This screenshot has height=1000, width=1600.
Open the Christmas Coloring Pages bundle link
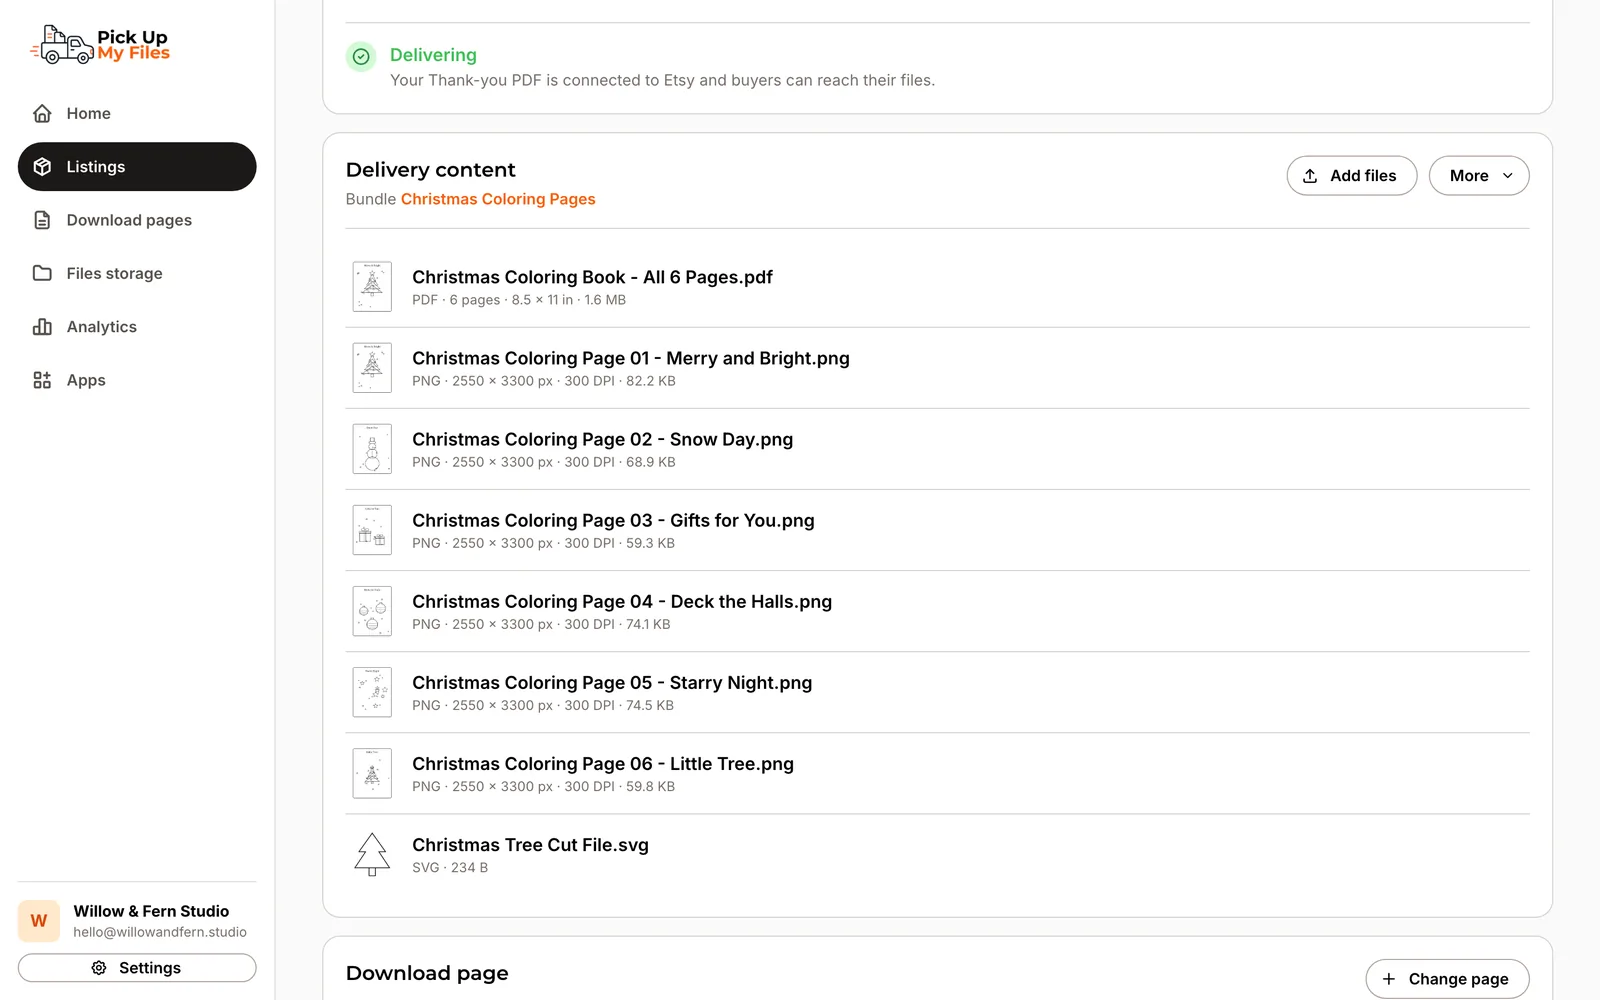(498, 199)
